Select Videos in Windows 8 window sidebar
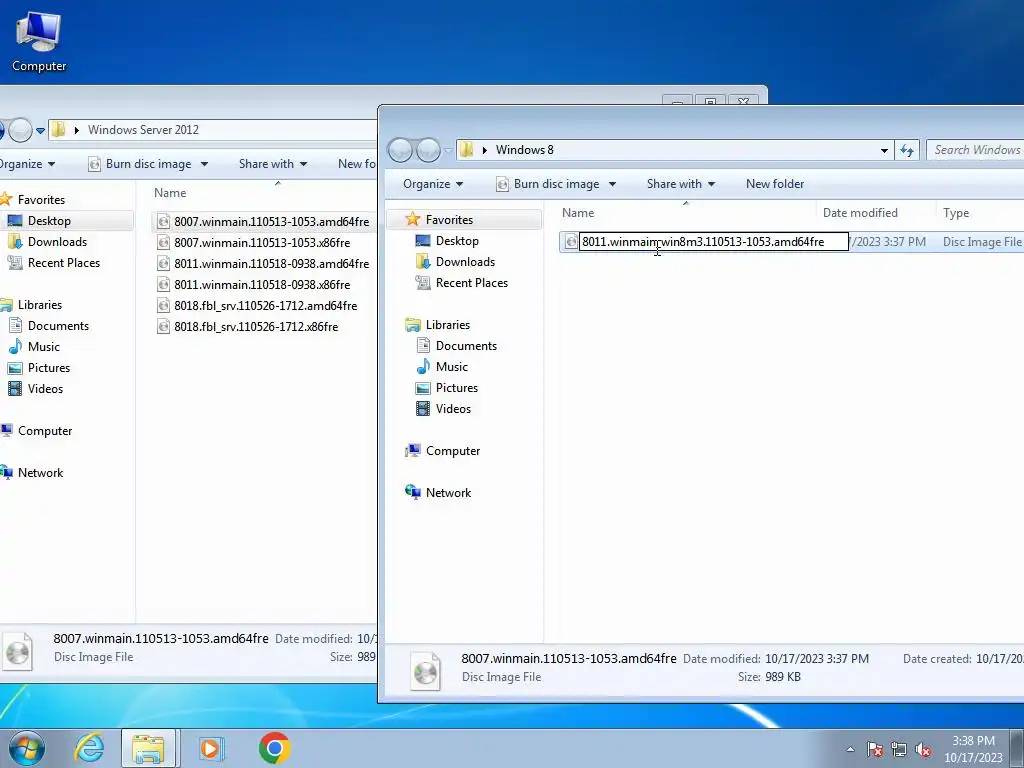 [453, 409]
